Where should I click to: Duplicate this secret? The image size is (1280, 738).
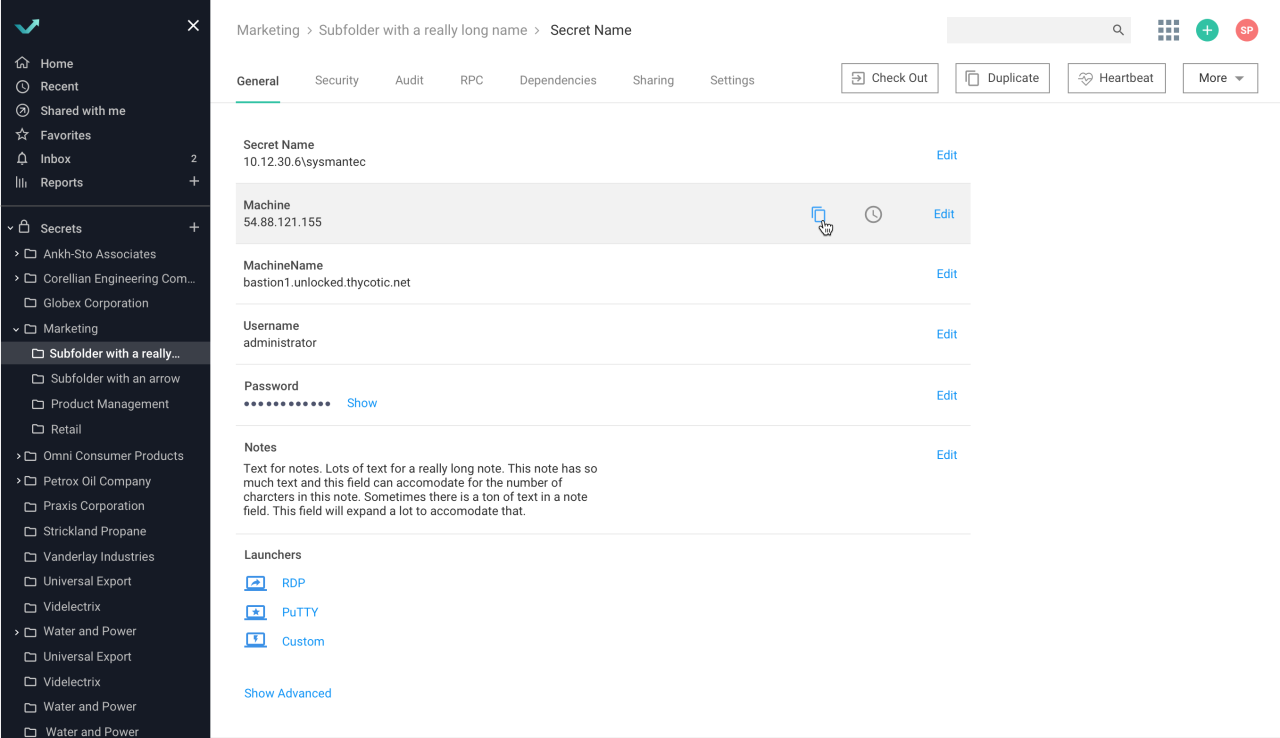coord(1002,77)
